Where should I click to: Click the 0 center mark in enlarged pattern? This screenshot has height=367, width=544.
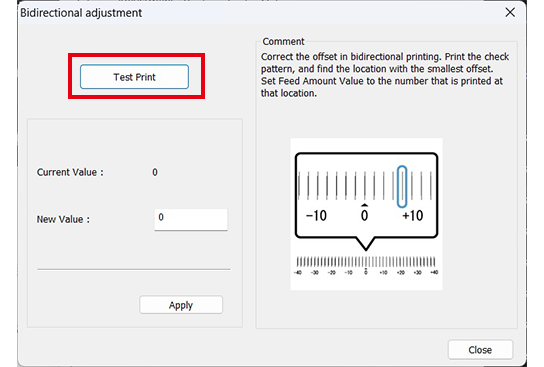pyautogui.click(x=364, y=214)
